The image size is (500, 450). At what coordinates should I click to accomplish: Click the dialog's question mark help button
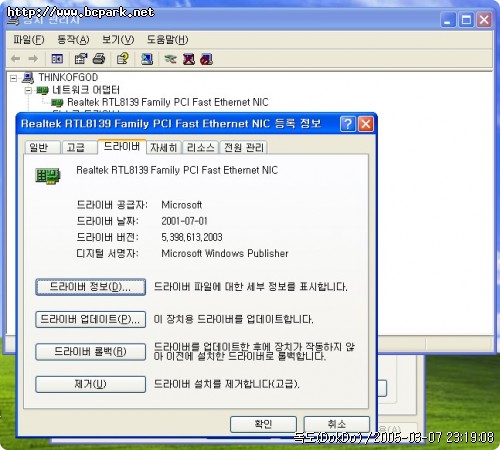pyautogui.click(x=348, y=124)
